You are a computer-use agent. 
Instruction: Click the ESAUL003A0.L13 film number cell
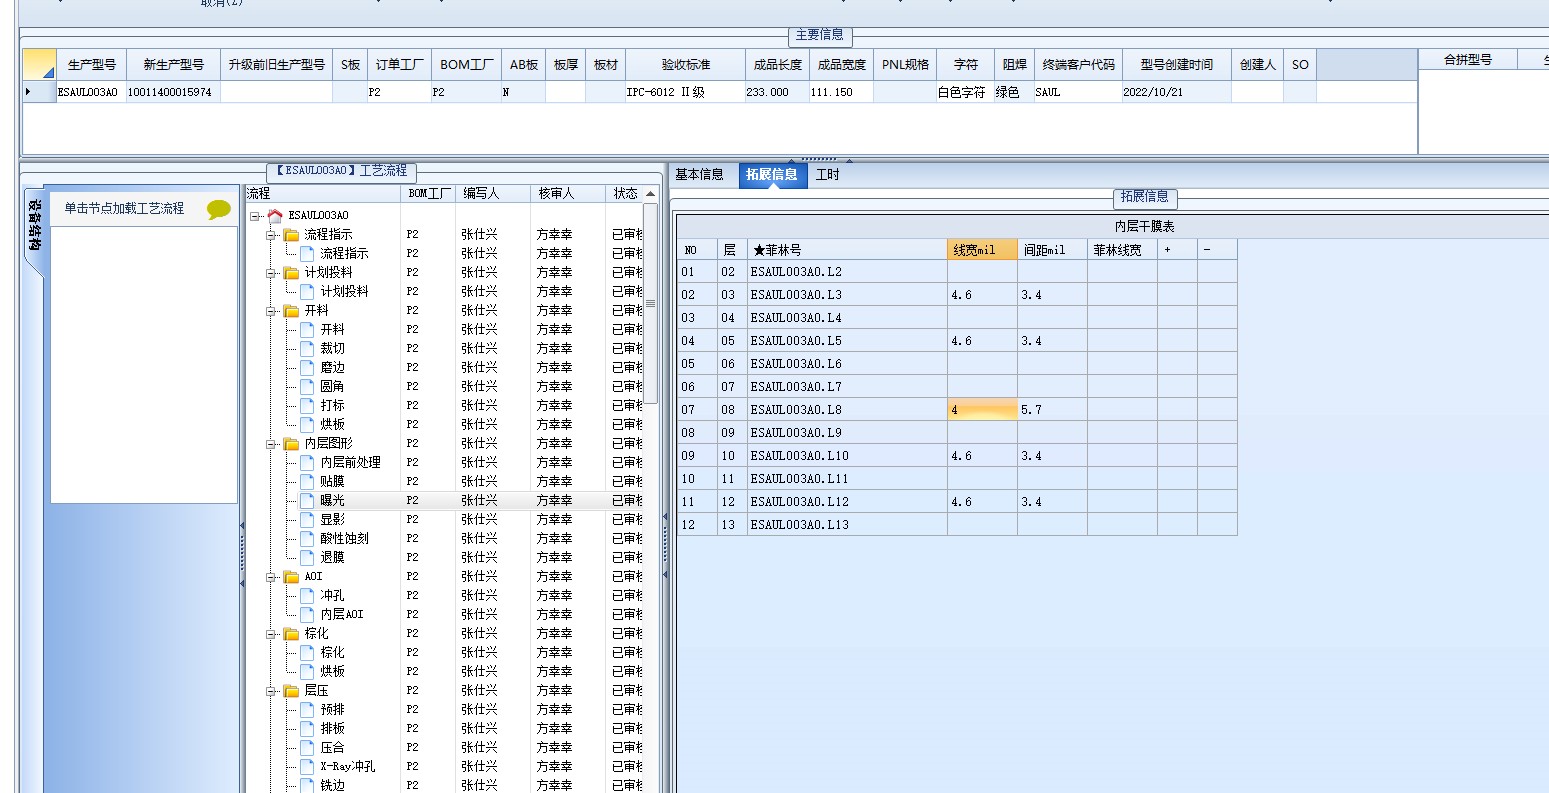click(847, 525)
